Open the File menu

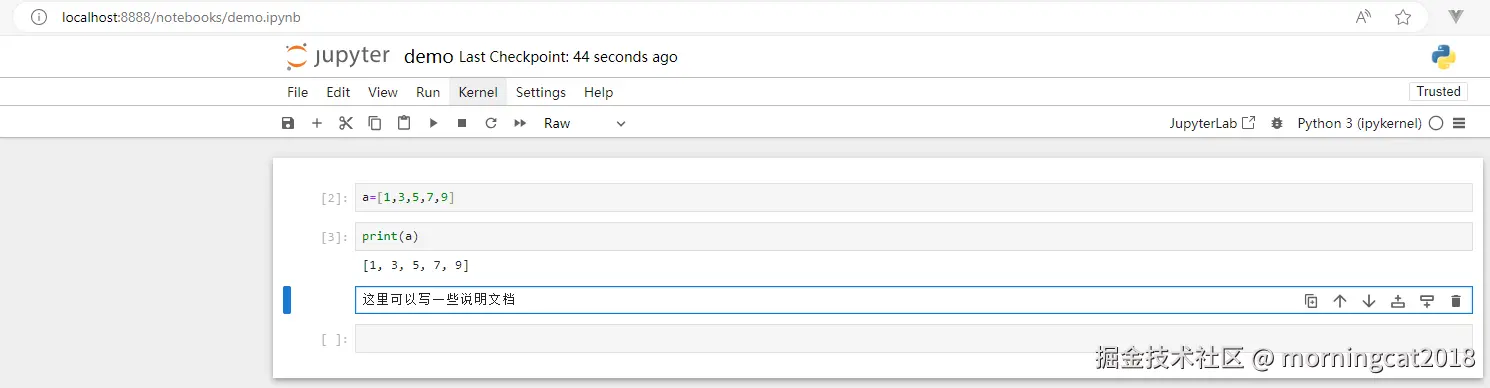click(x=298, y=92)
